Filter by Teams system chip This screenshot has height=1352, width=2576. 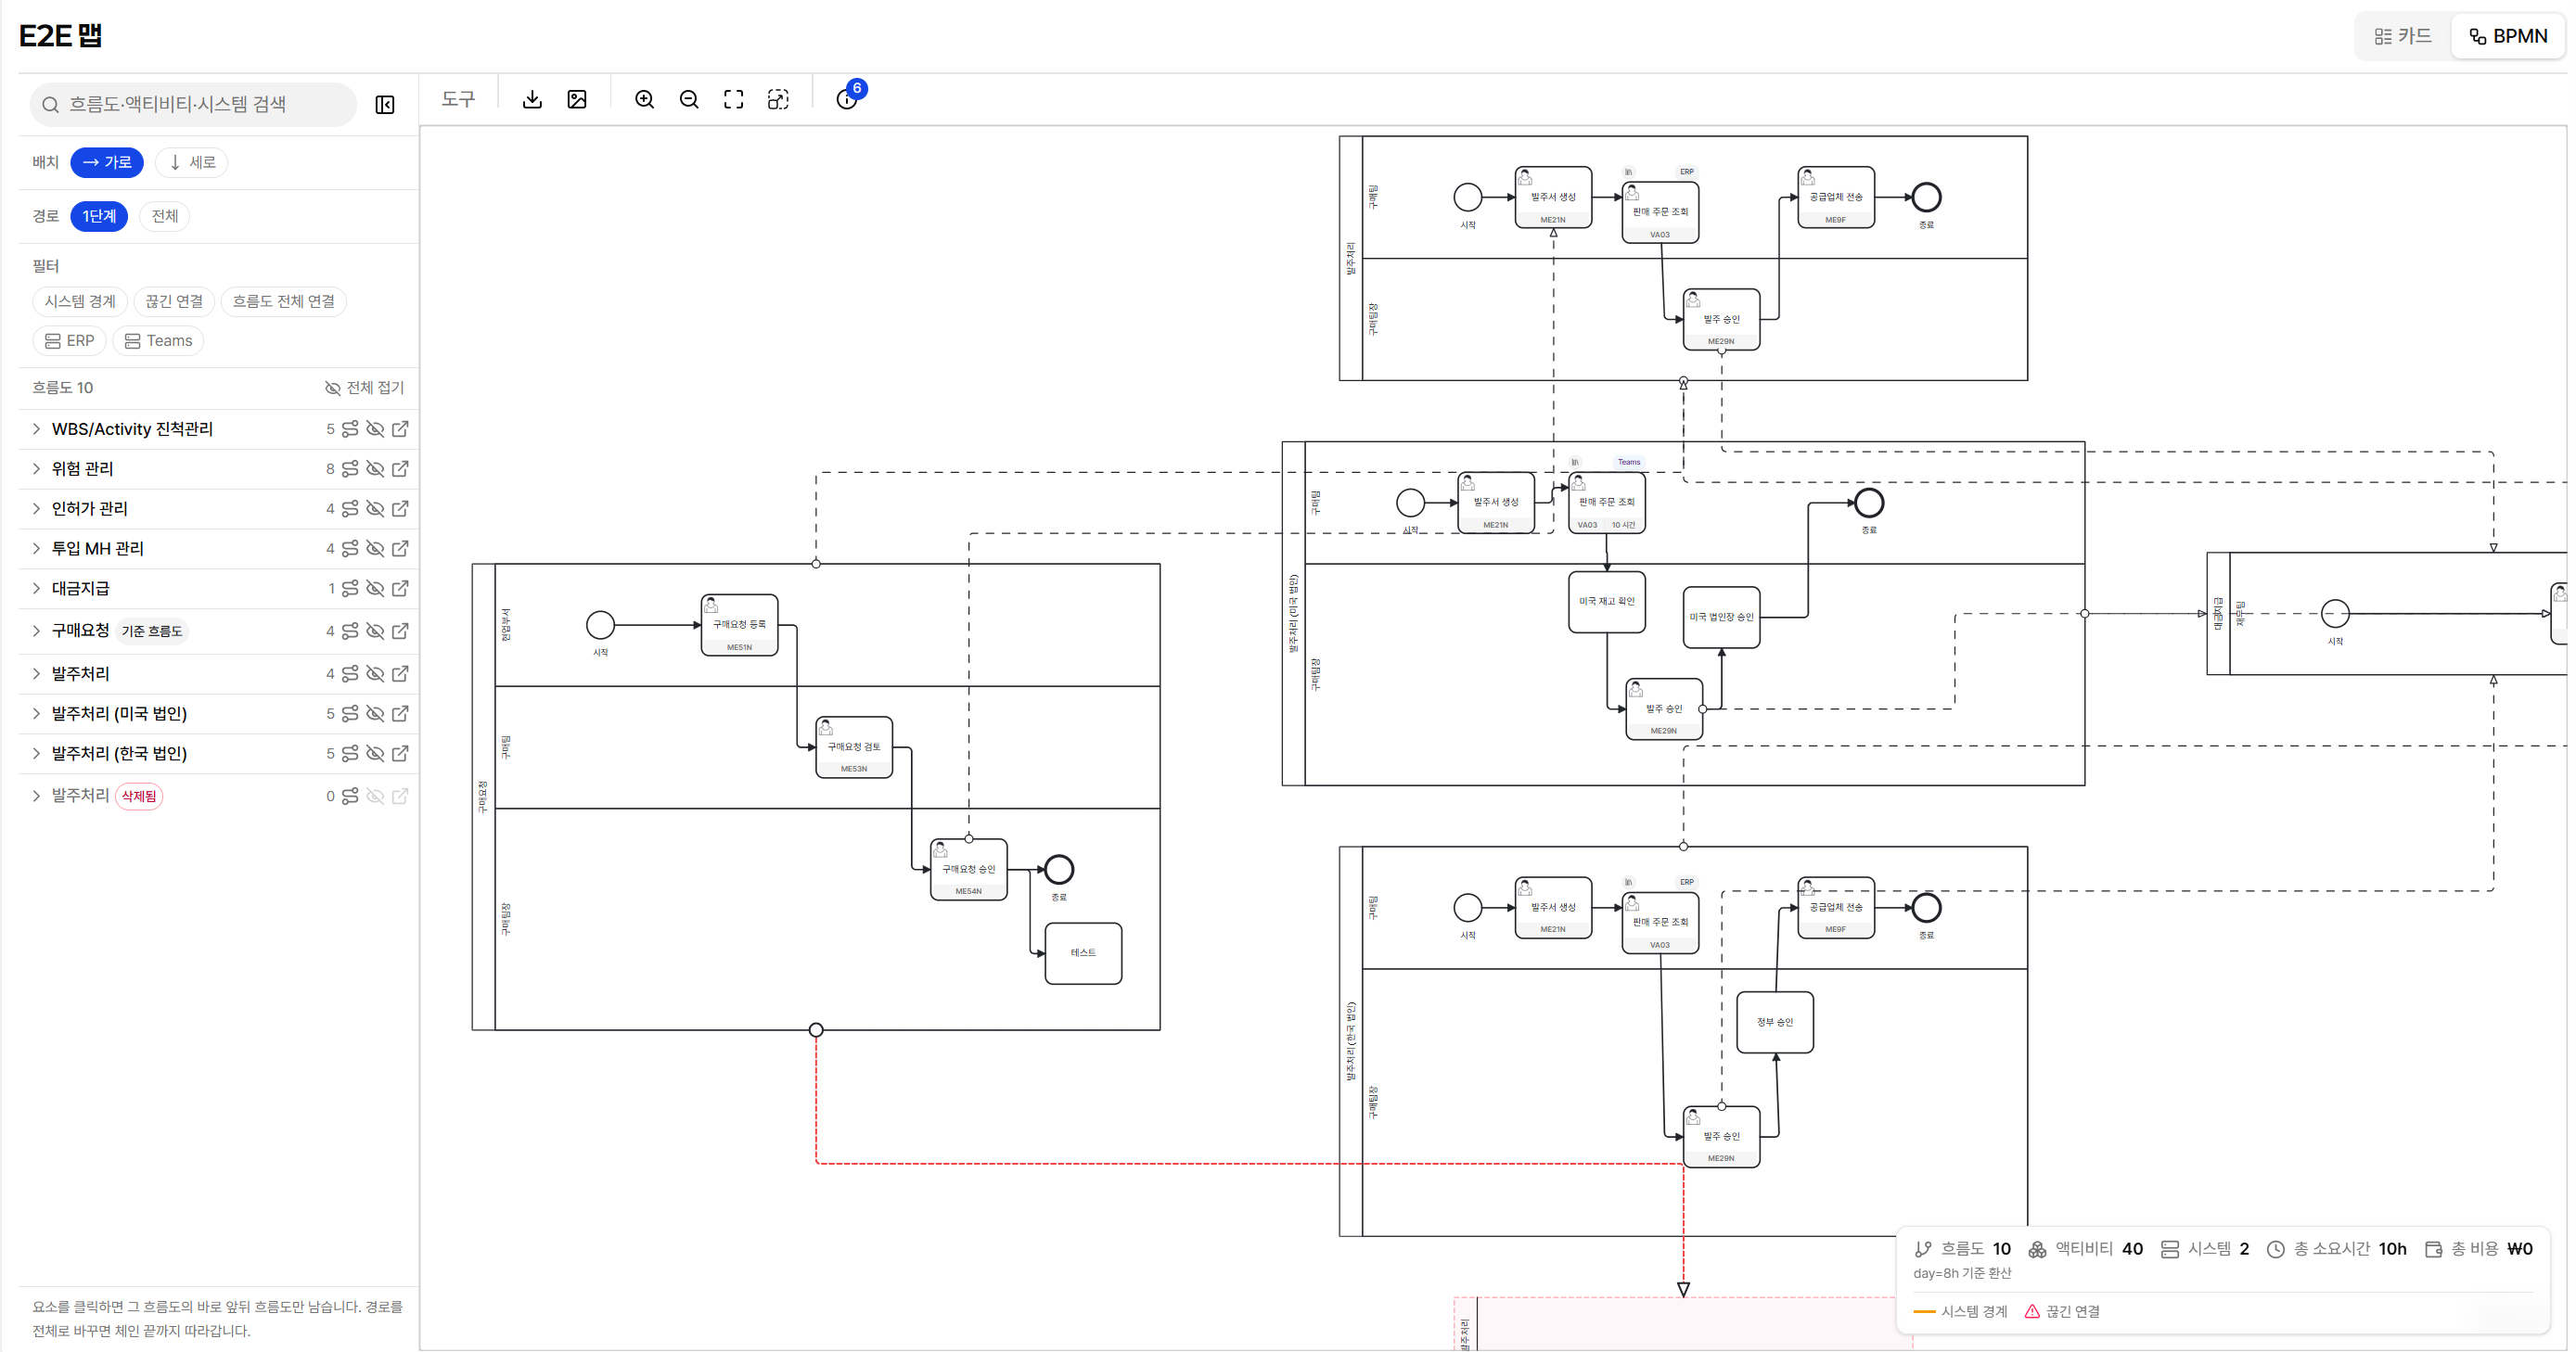158,341
